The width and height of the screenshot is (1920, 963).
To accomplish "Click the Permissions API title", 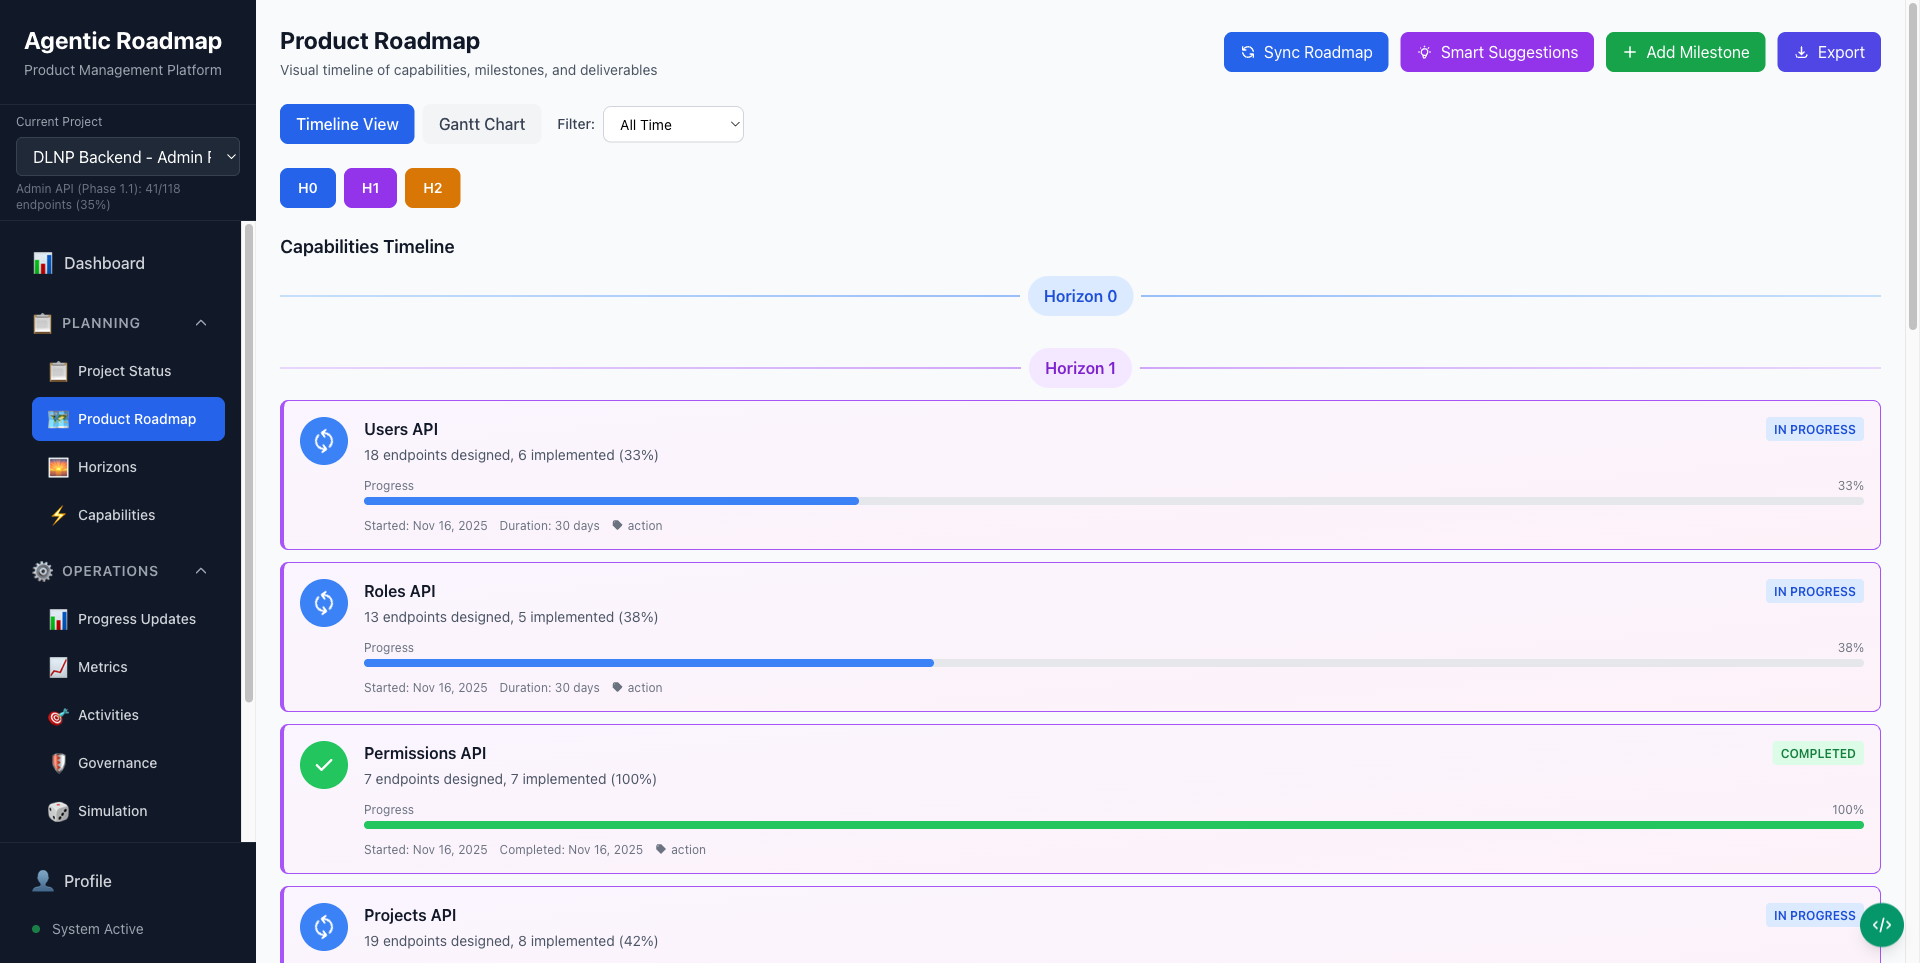I will pos(425,753).
